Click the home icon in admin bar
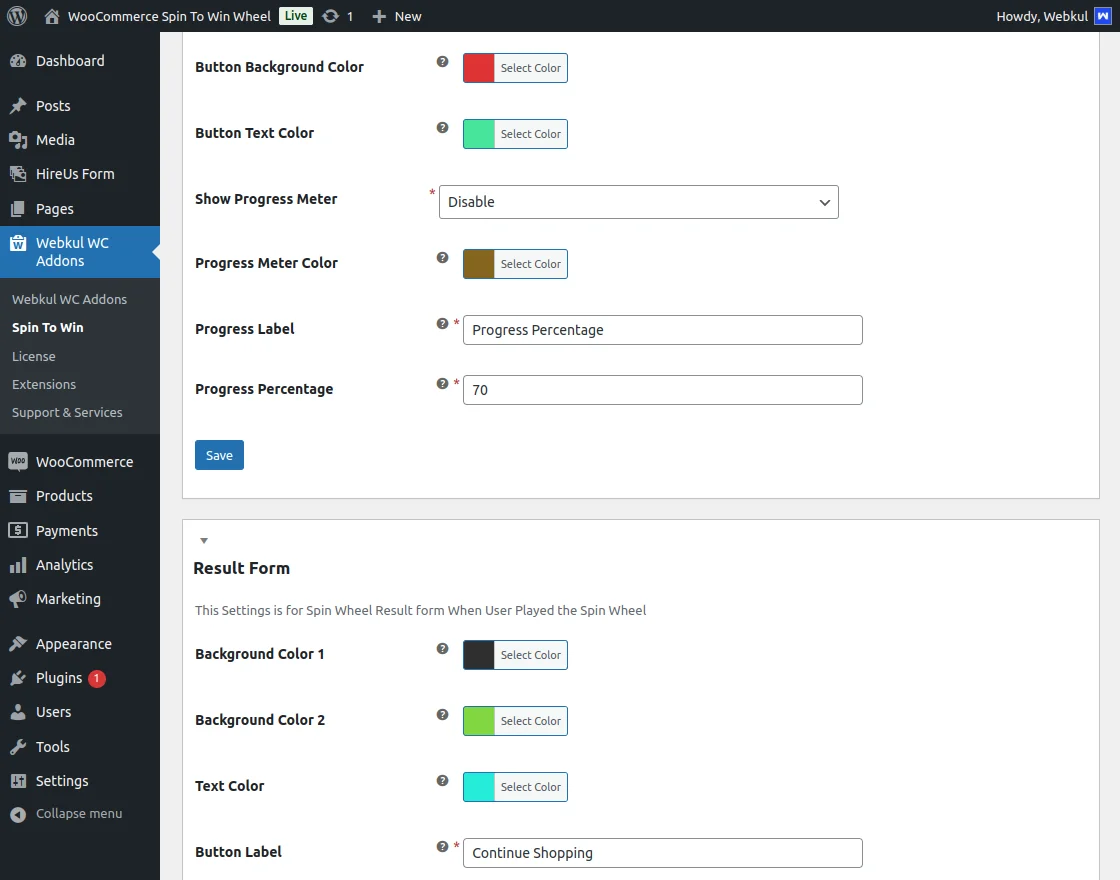Image resolution: width=1120 pixels, height=880 pixels. pos(51,16)
